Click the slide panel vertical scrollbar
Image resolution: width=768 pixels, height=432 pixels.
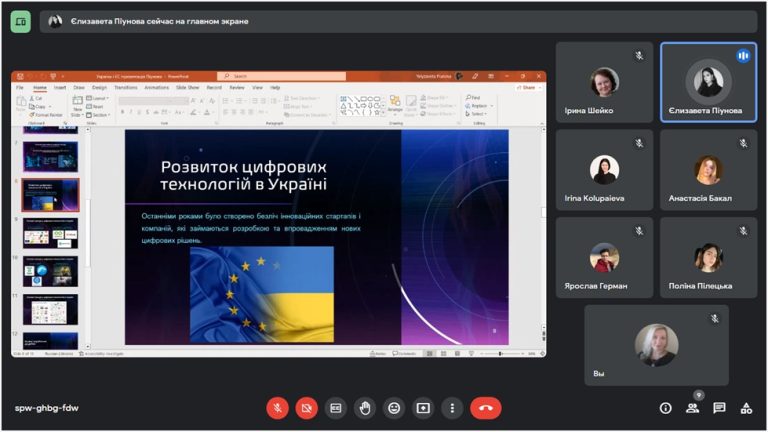[x=88, y=235]
